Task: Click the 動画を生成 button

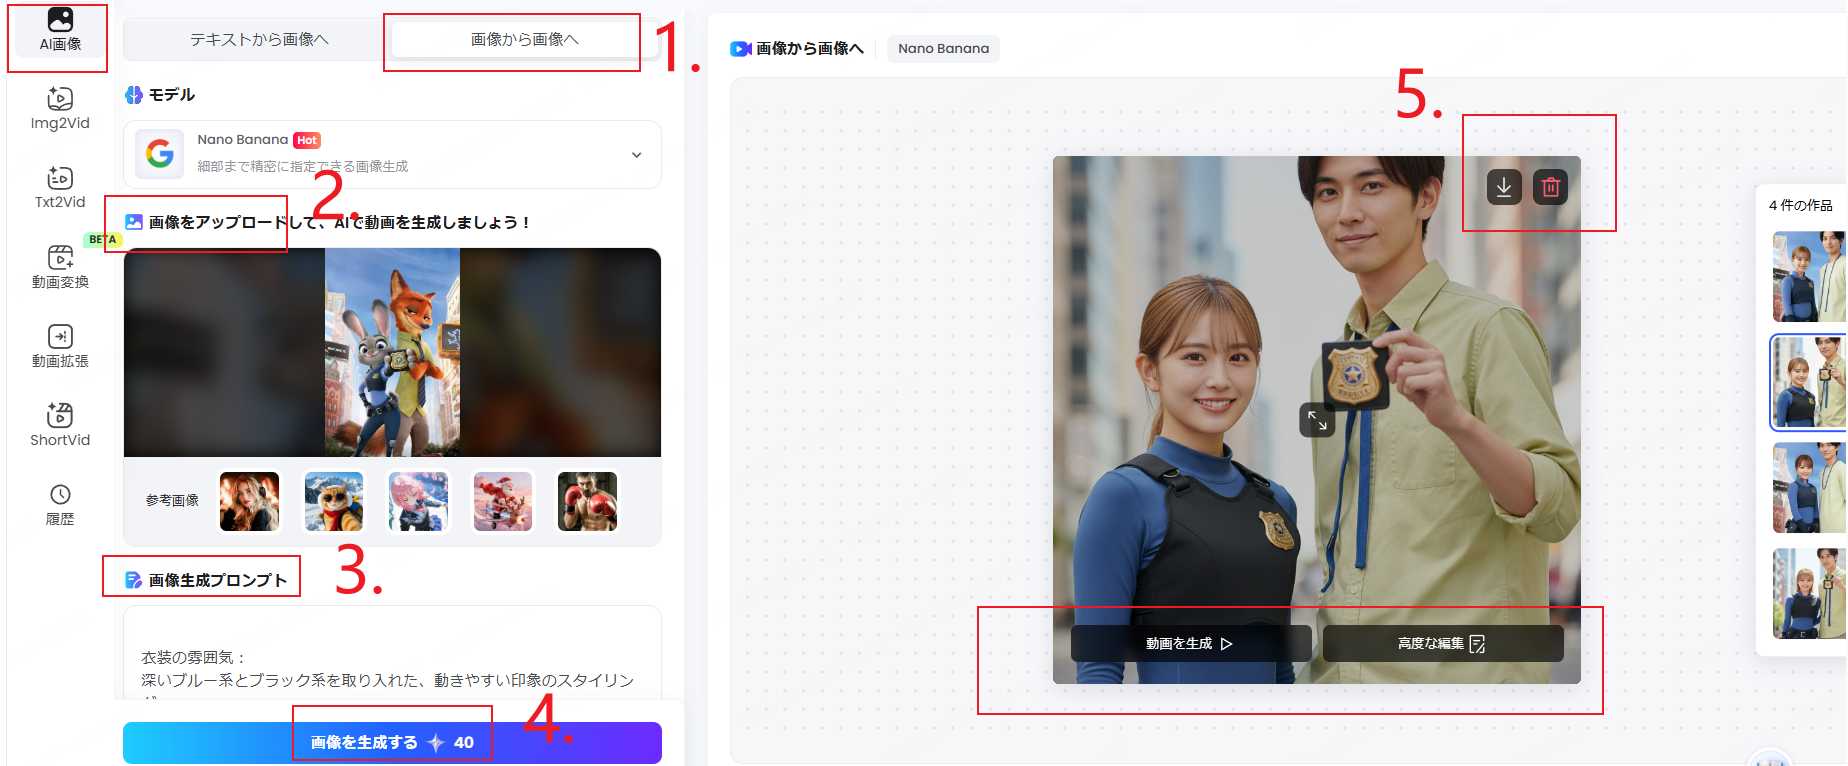Action: [1190, 643]
